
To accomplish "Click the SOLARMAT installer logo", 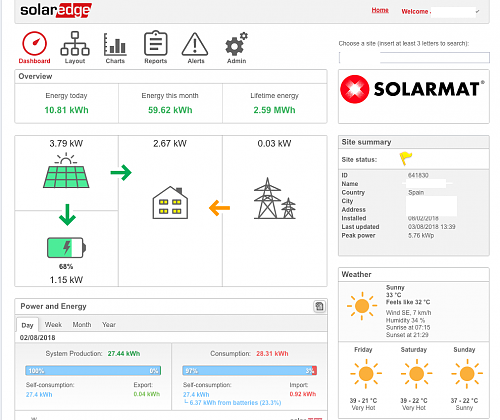I will tap(413, 89).
